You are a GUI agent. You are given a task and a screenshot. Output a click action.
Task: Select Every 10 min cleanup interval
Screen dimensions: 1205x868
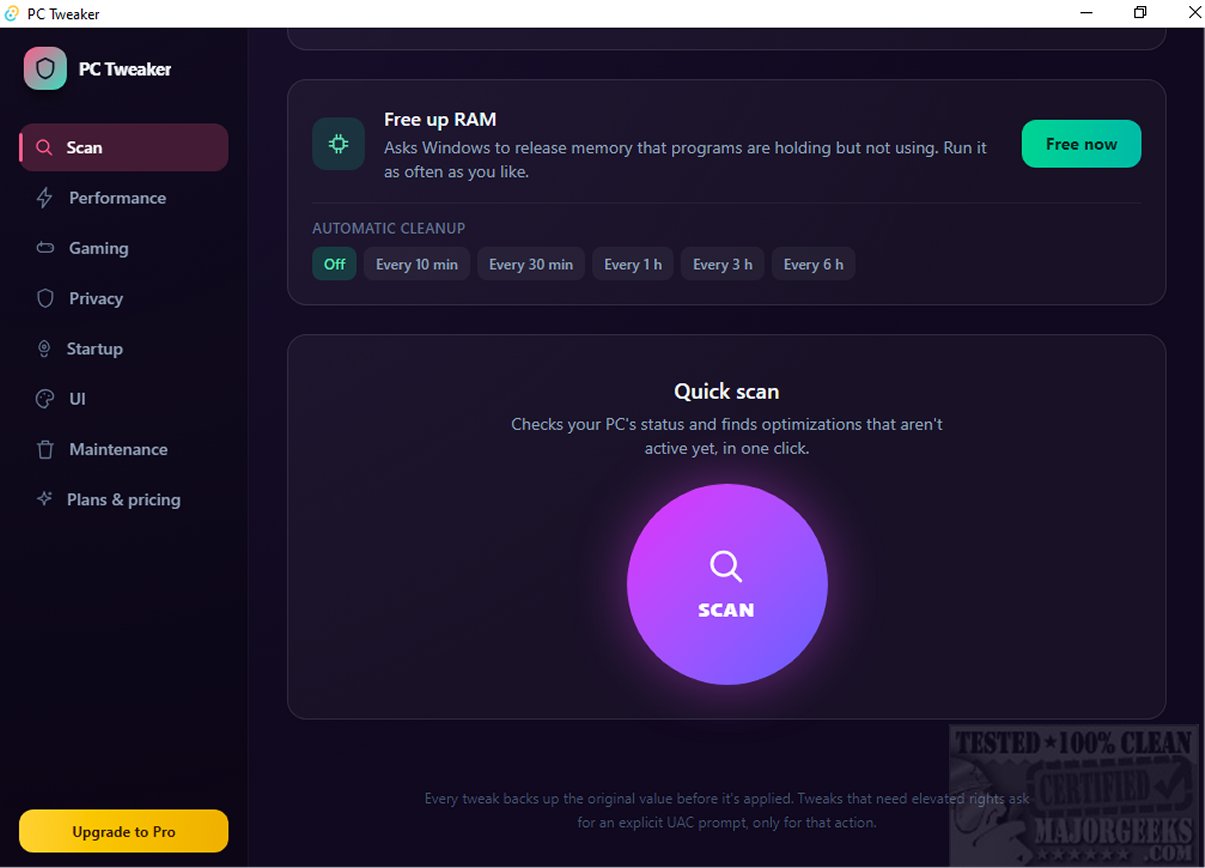417,264
